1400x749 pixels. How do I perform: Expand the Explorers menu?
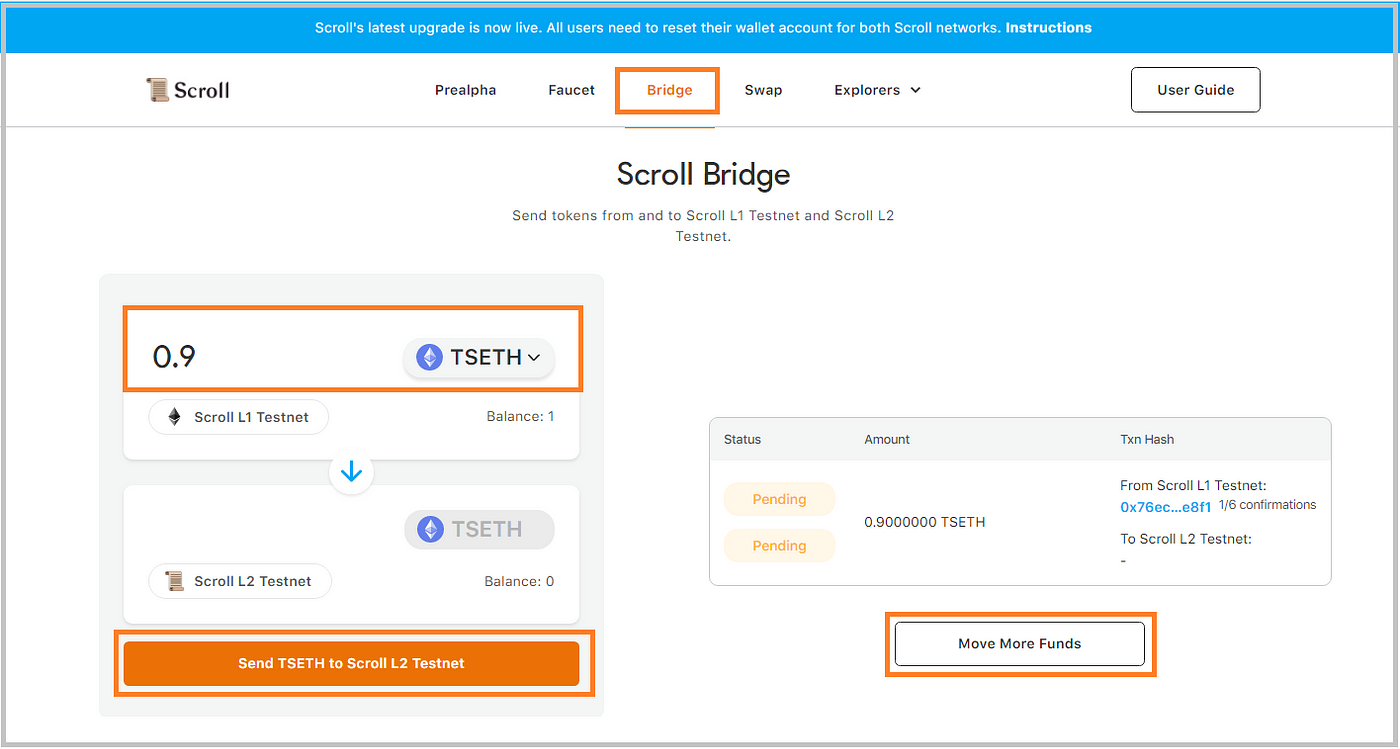(877, 90)
